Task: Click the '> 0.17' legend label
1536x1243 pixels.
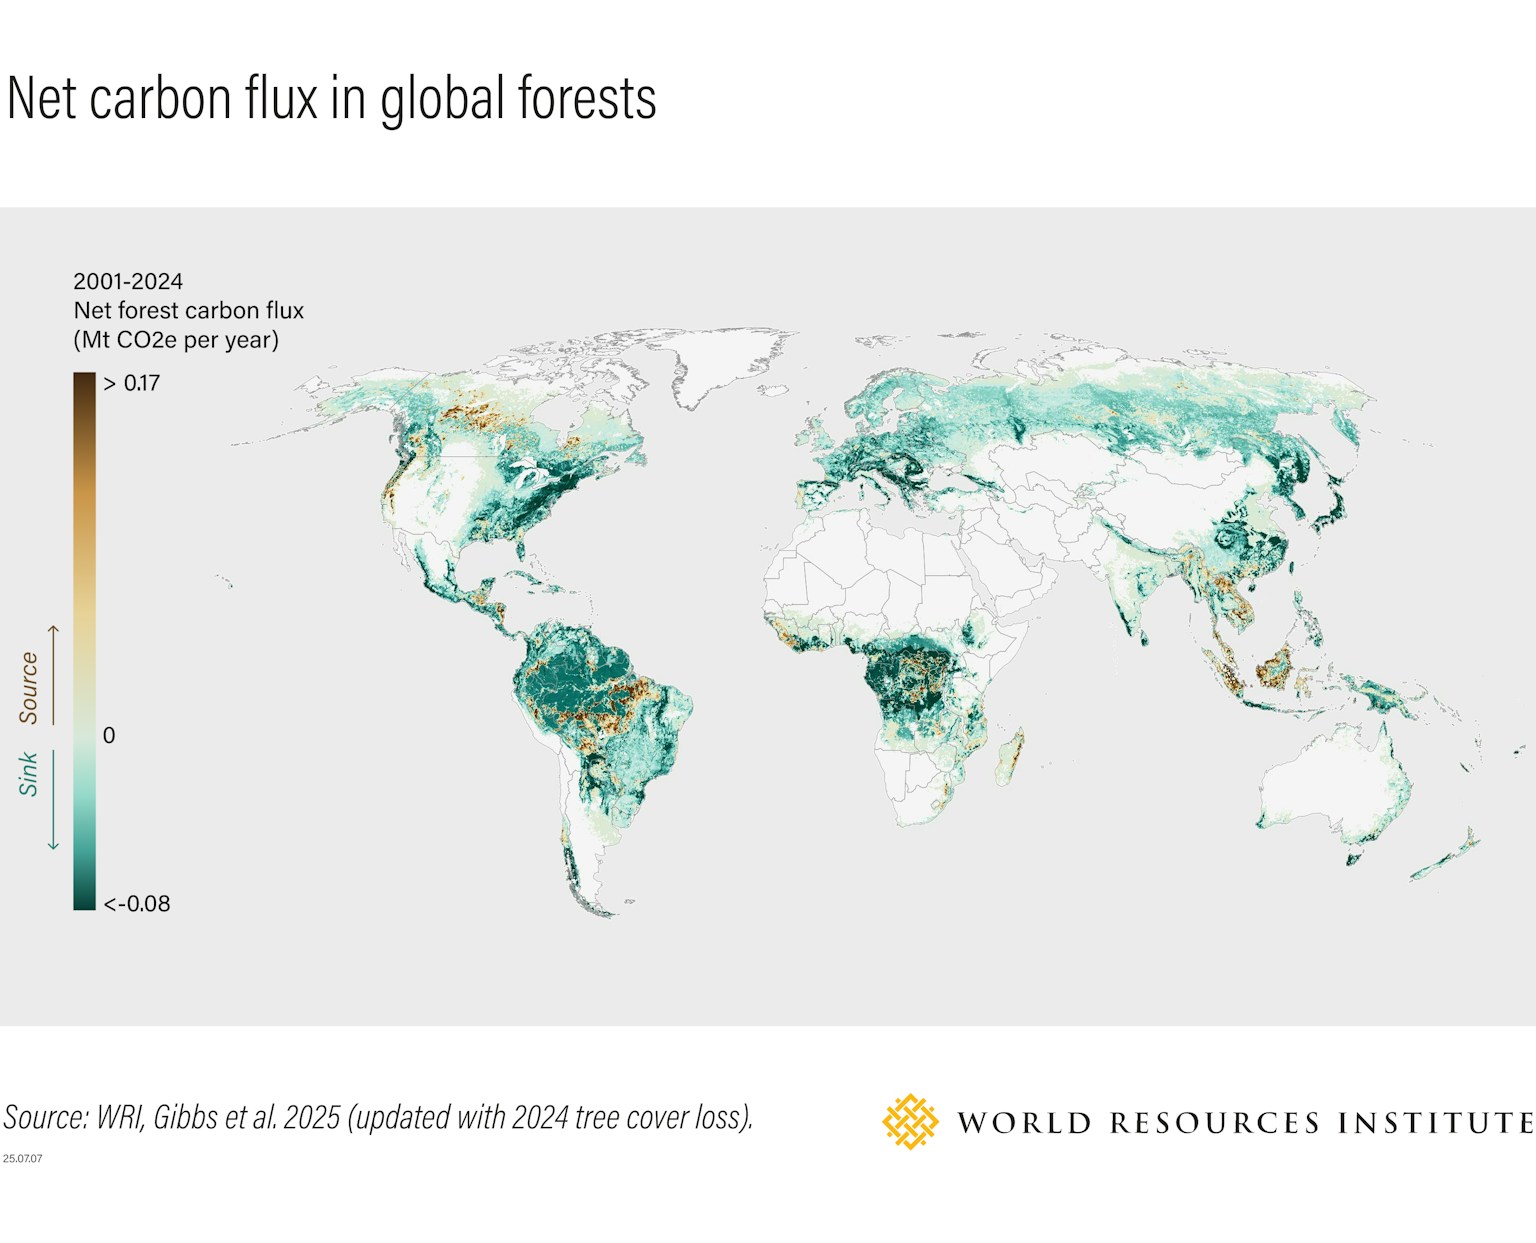Action: click(x=132, y=383)
